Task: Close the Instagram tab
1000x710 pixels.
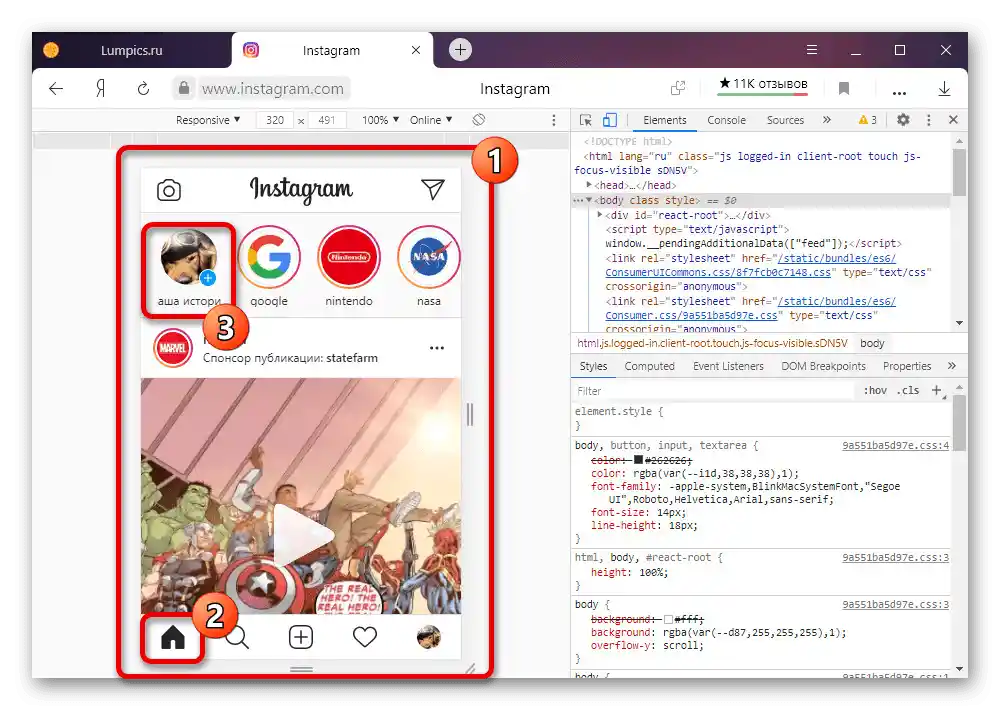Action: pyautogui.click(x=416, y=50)
